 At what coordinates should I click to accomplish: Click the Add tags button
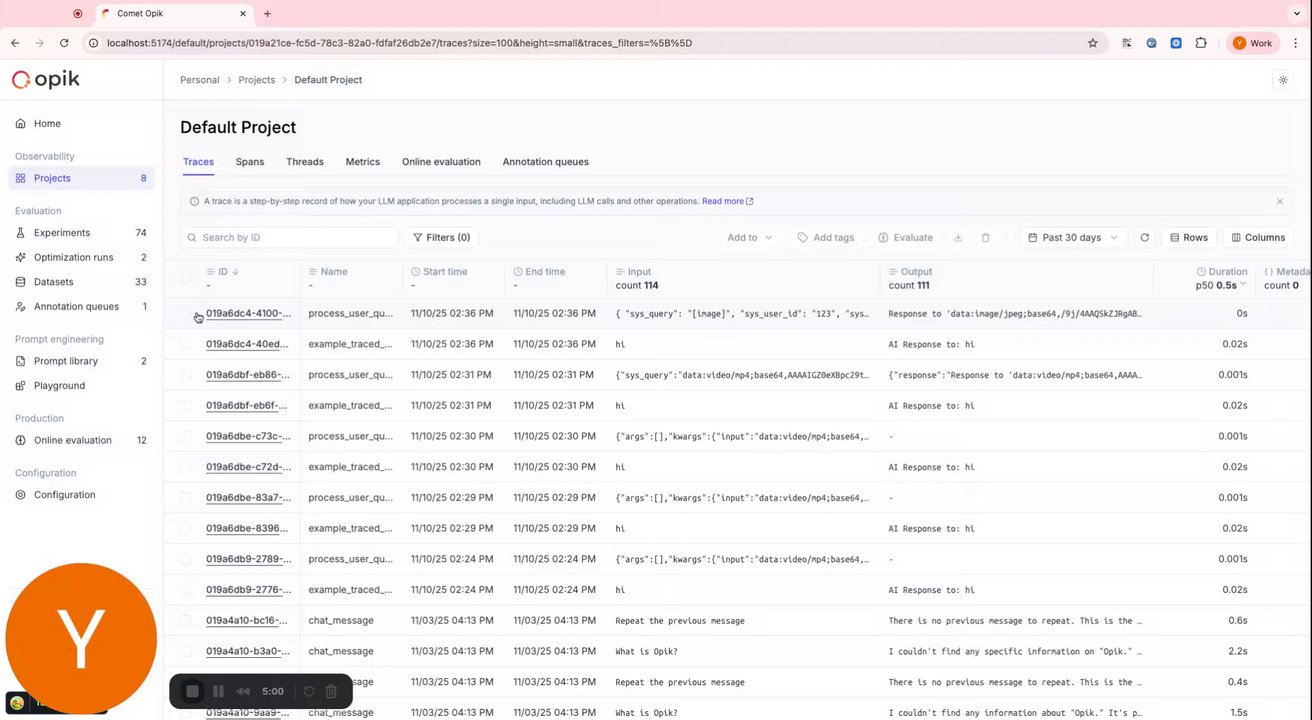[826, 238]
